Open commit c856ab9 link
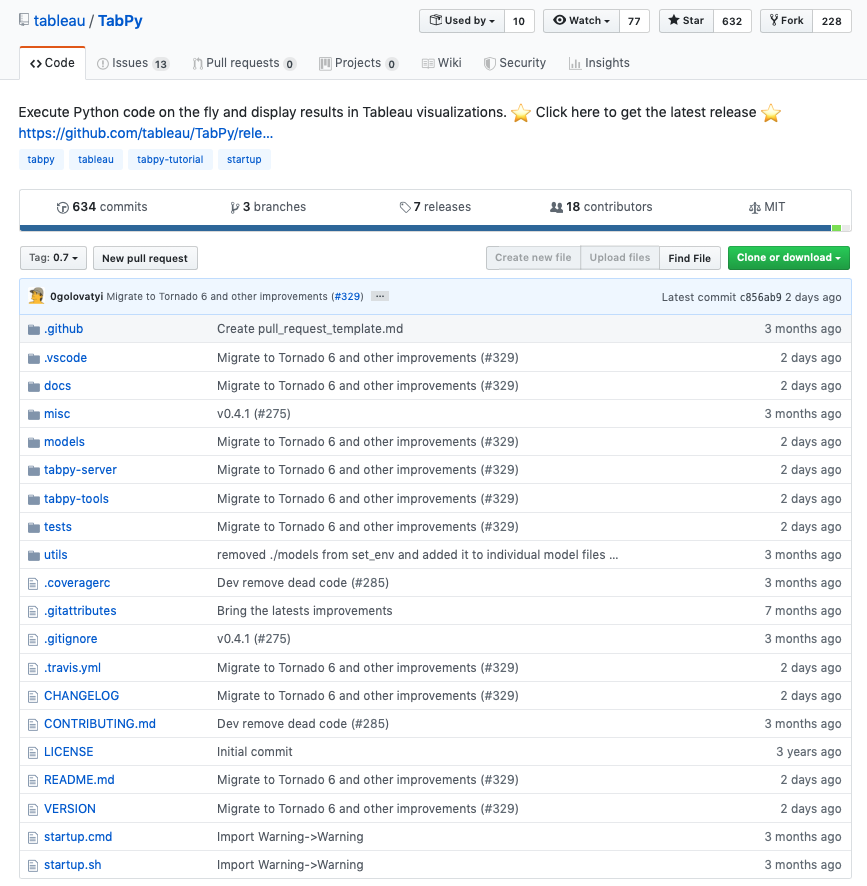Viewport: 867px width, 886px height. click(761, 297)
